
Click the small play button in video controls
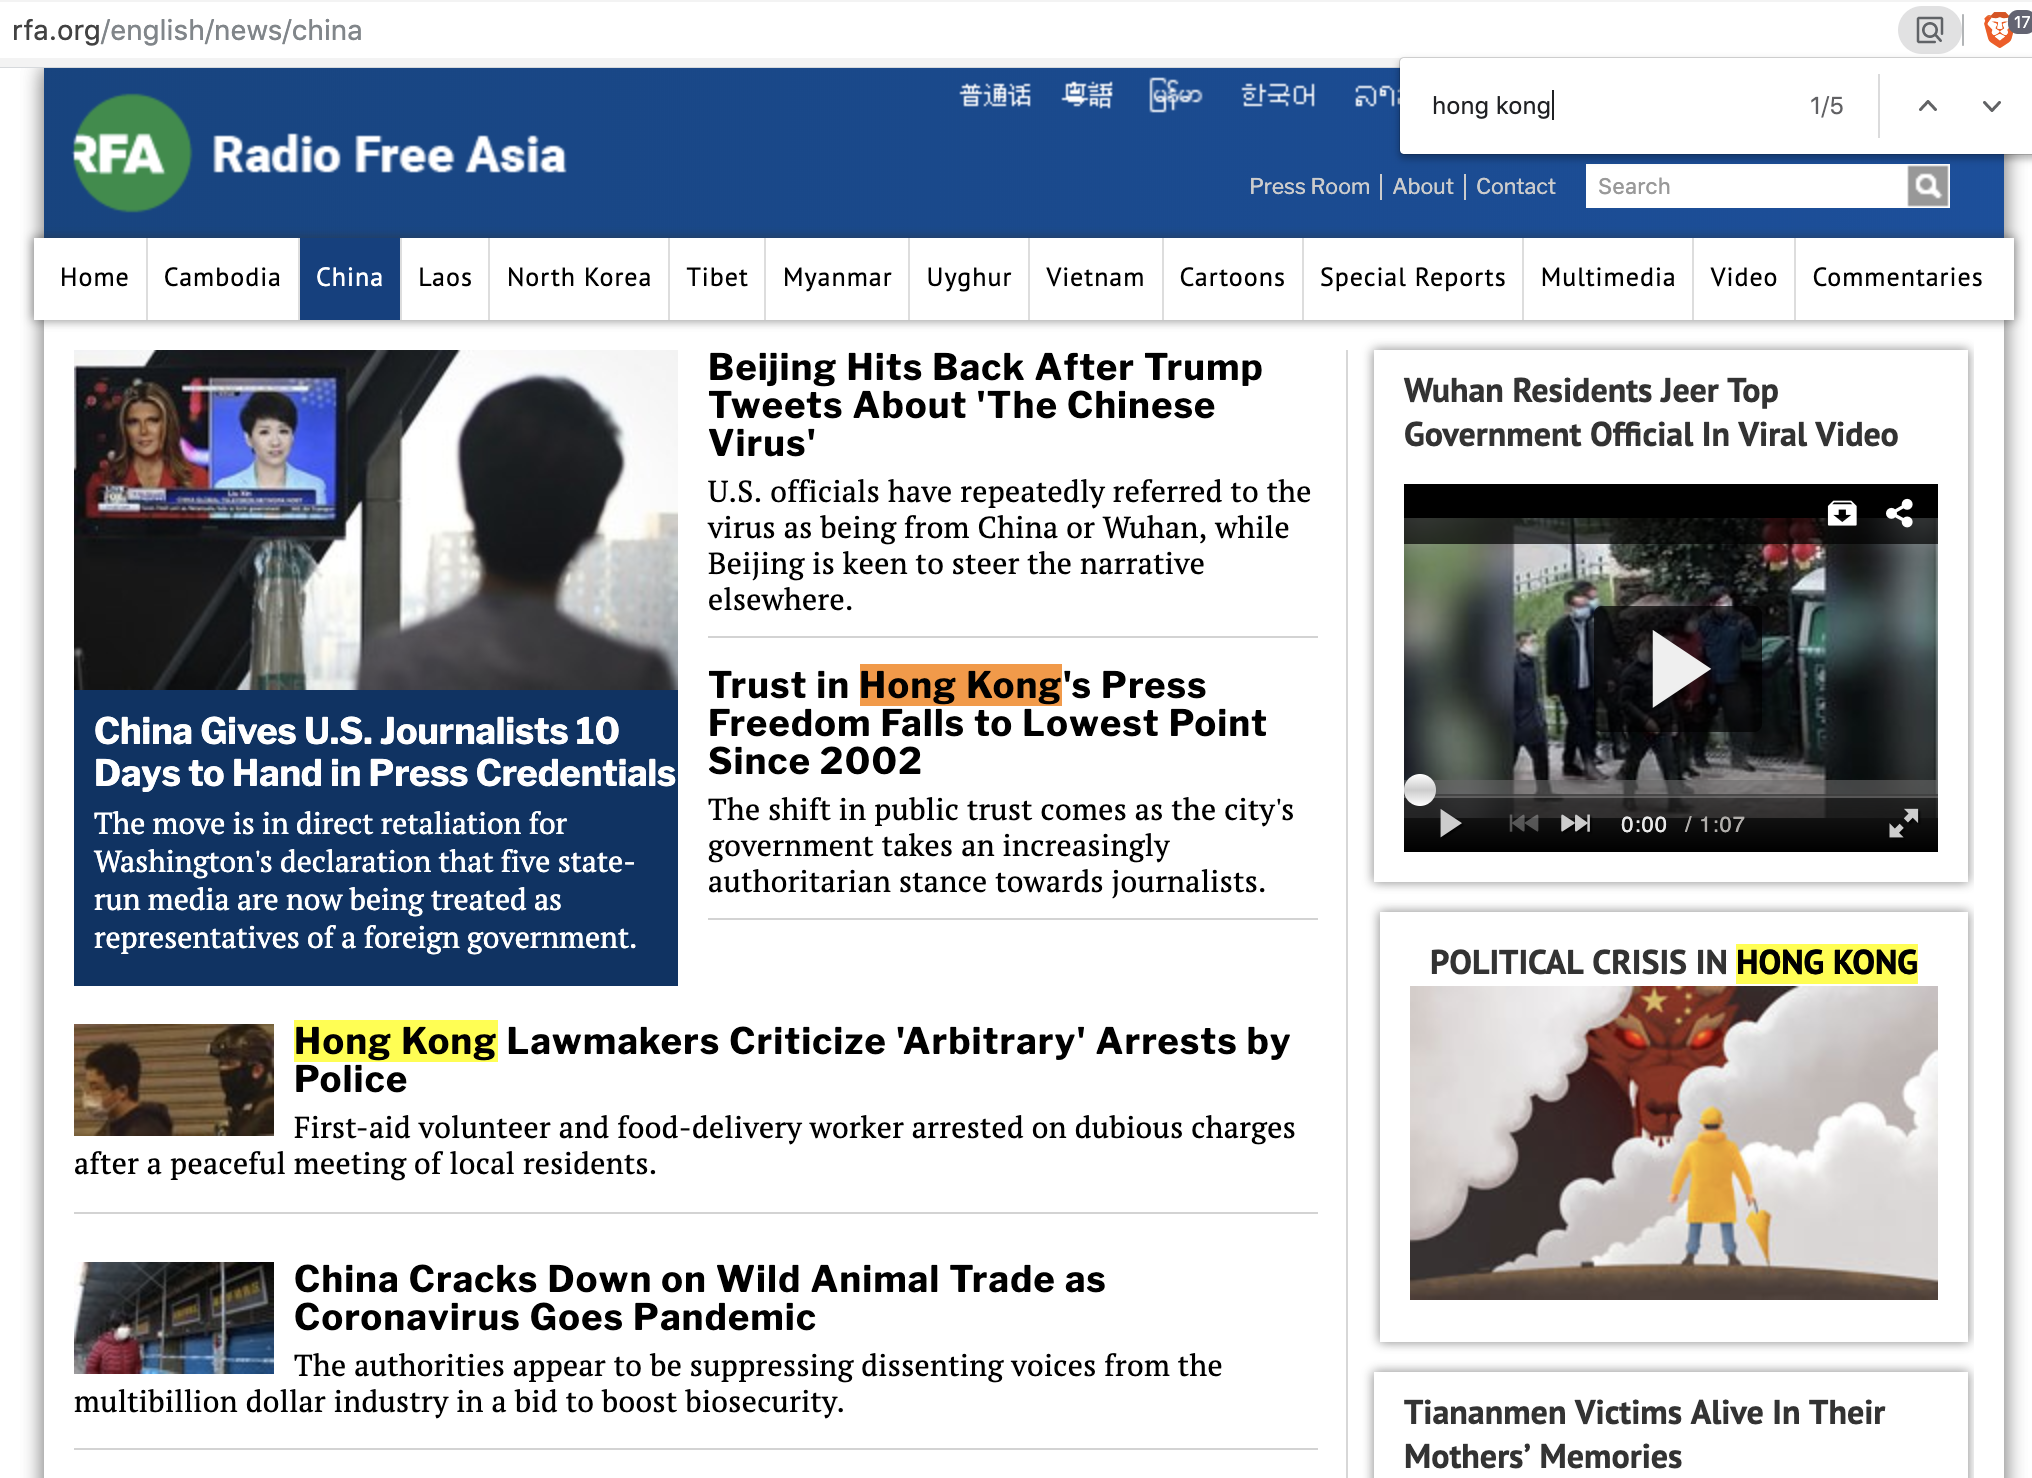(1449, 823)
